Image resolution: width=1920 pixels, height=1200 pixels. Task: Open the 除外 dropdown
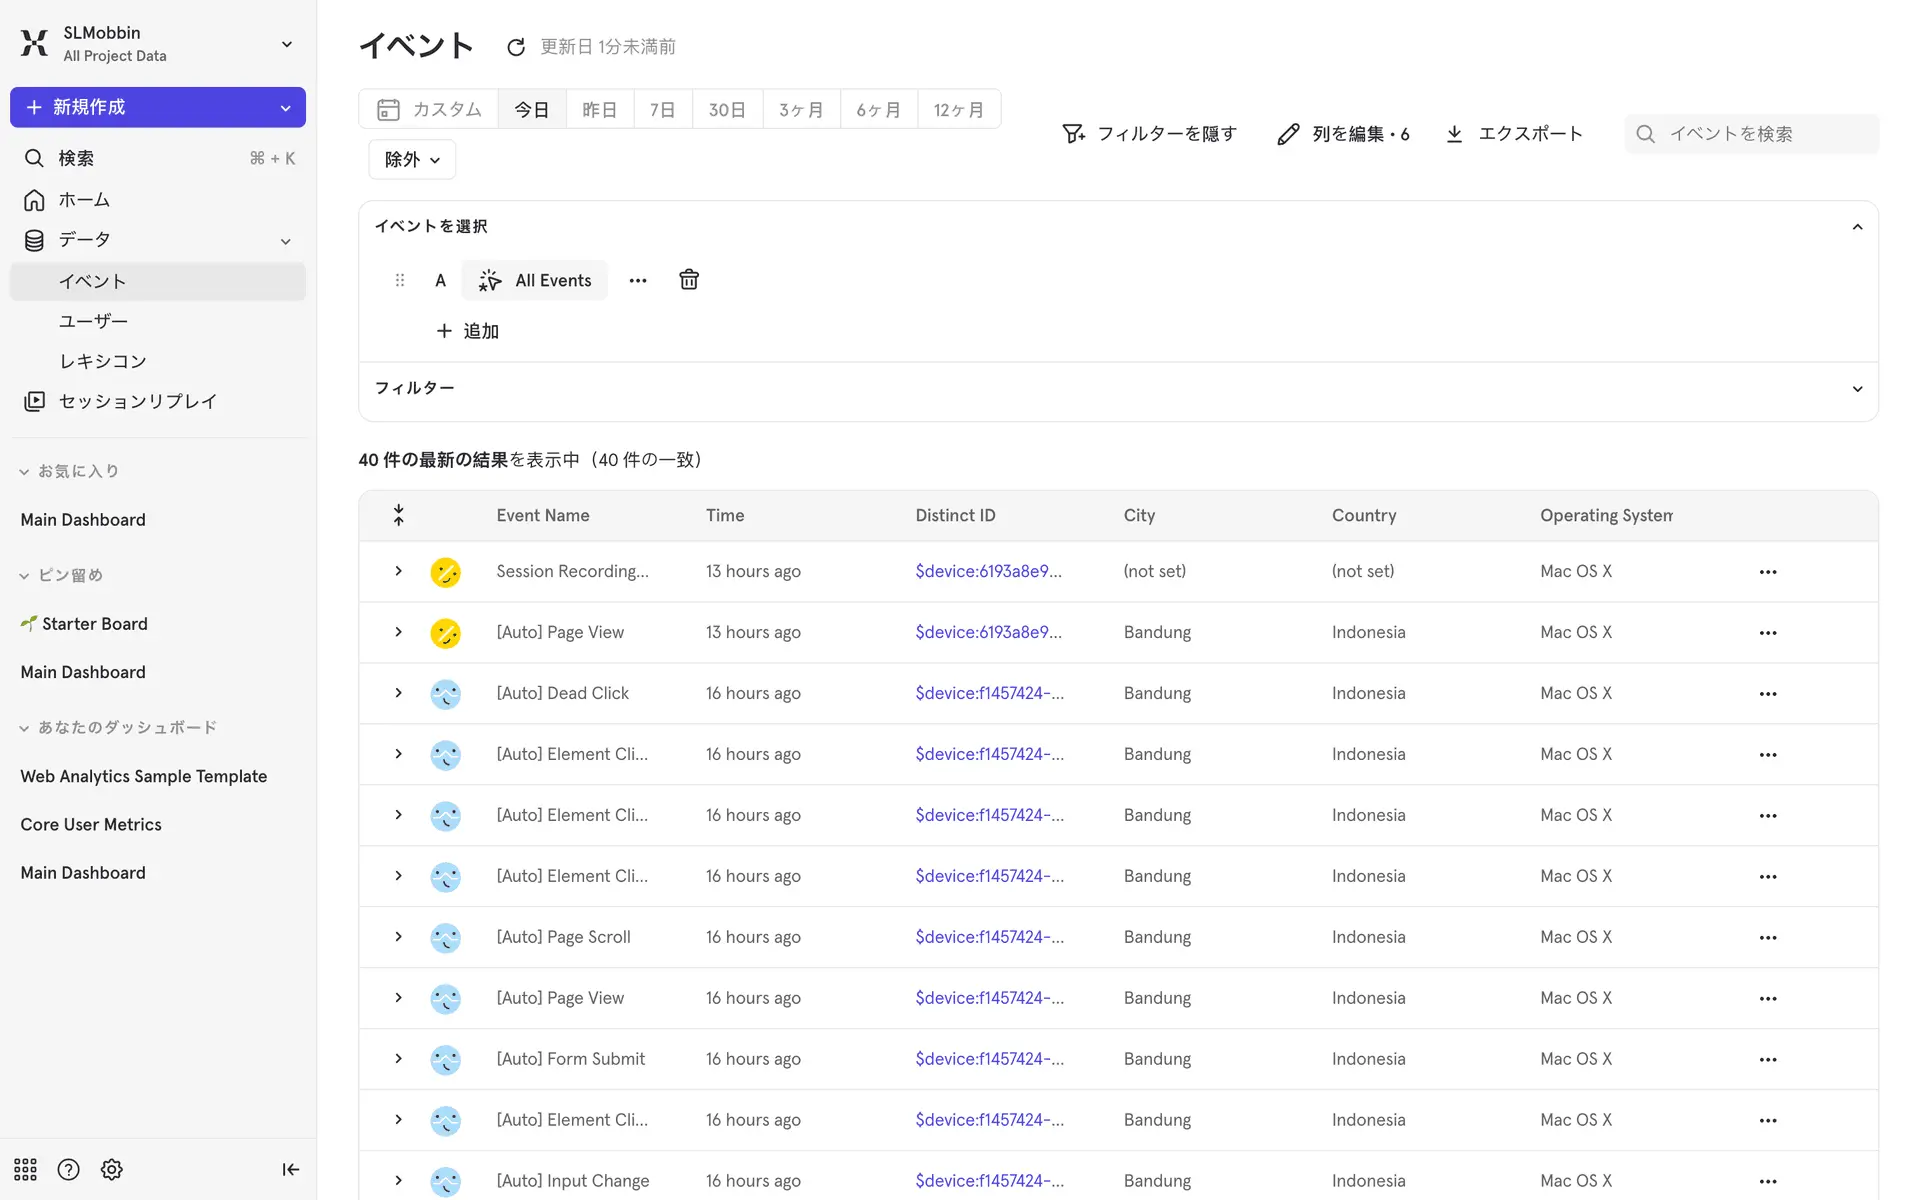pyautogui.click(x=412, y=160)
